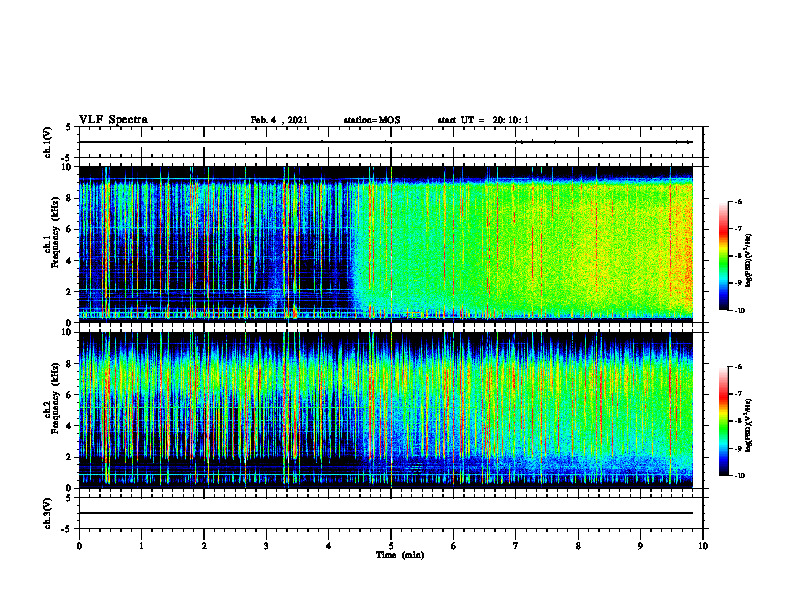
Task: Click time axis tick label "3"
Action: click(x=266, y=546)
